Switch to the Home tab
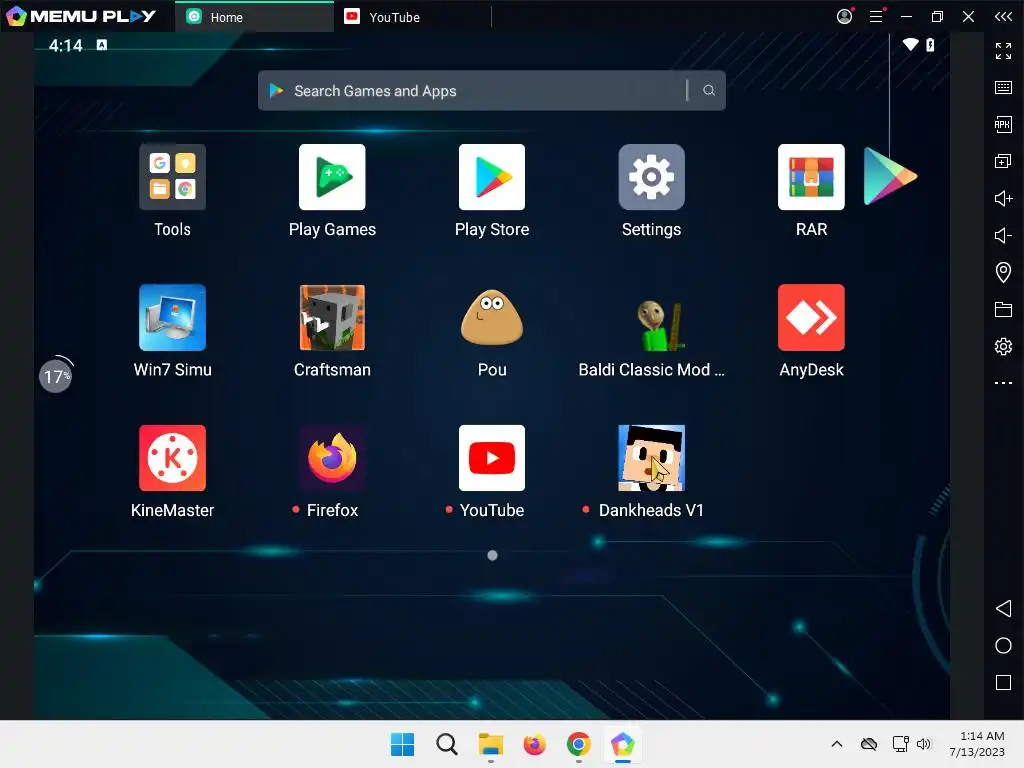1024x768 pixels. pyautogui.click(x=254, y=17)
